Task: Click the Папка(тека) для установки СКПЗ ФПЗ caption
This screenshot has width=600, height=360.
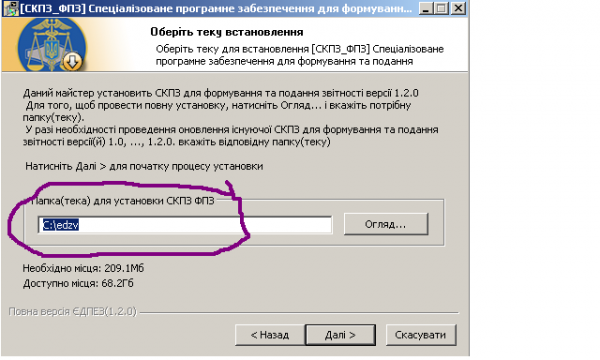Action: [x=123, y=200]
